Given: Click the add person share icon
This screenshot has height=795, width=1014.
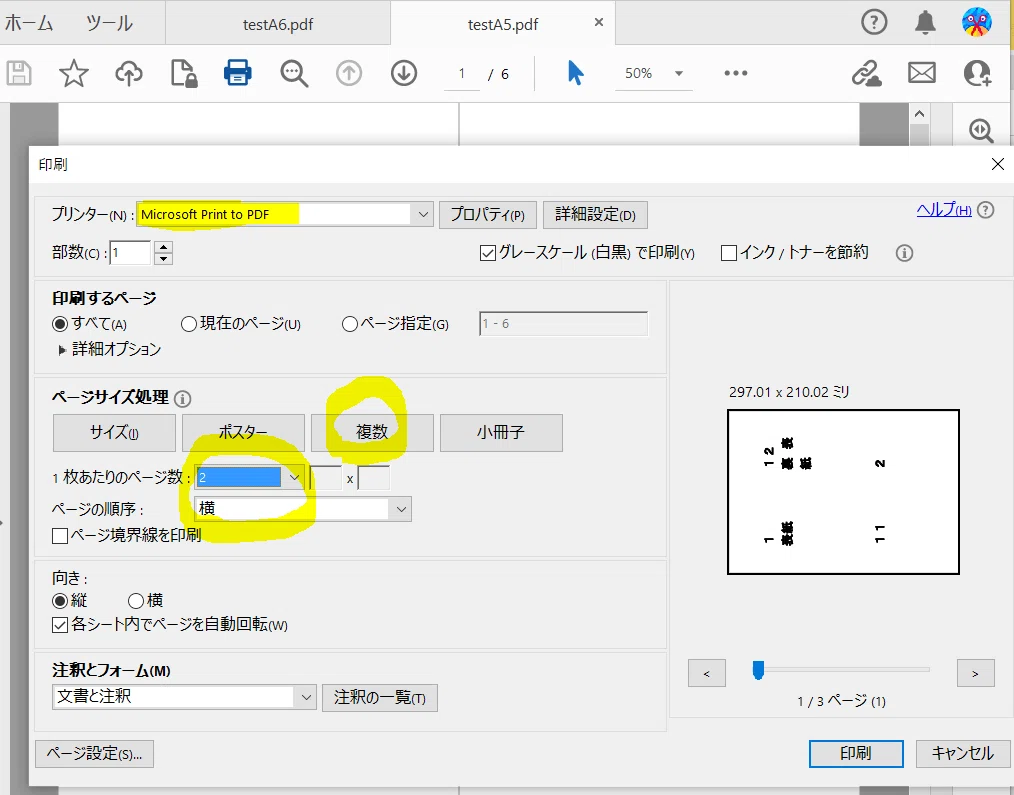Looking at the screenshot, I should (977, 73).
